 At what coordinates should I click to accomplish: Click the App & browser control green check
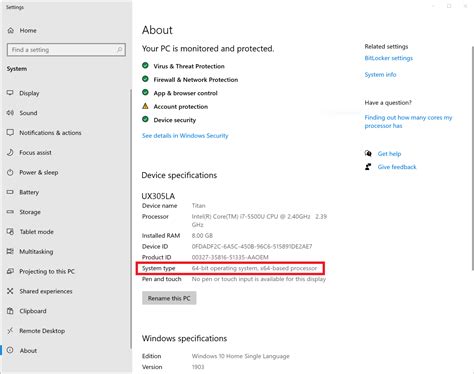click(x=145, y=92)
